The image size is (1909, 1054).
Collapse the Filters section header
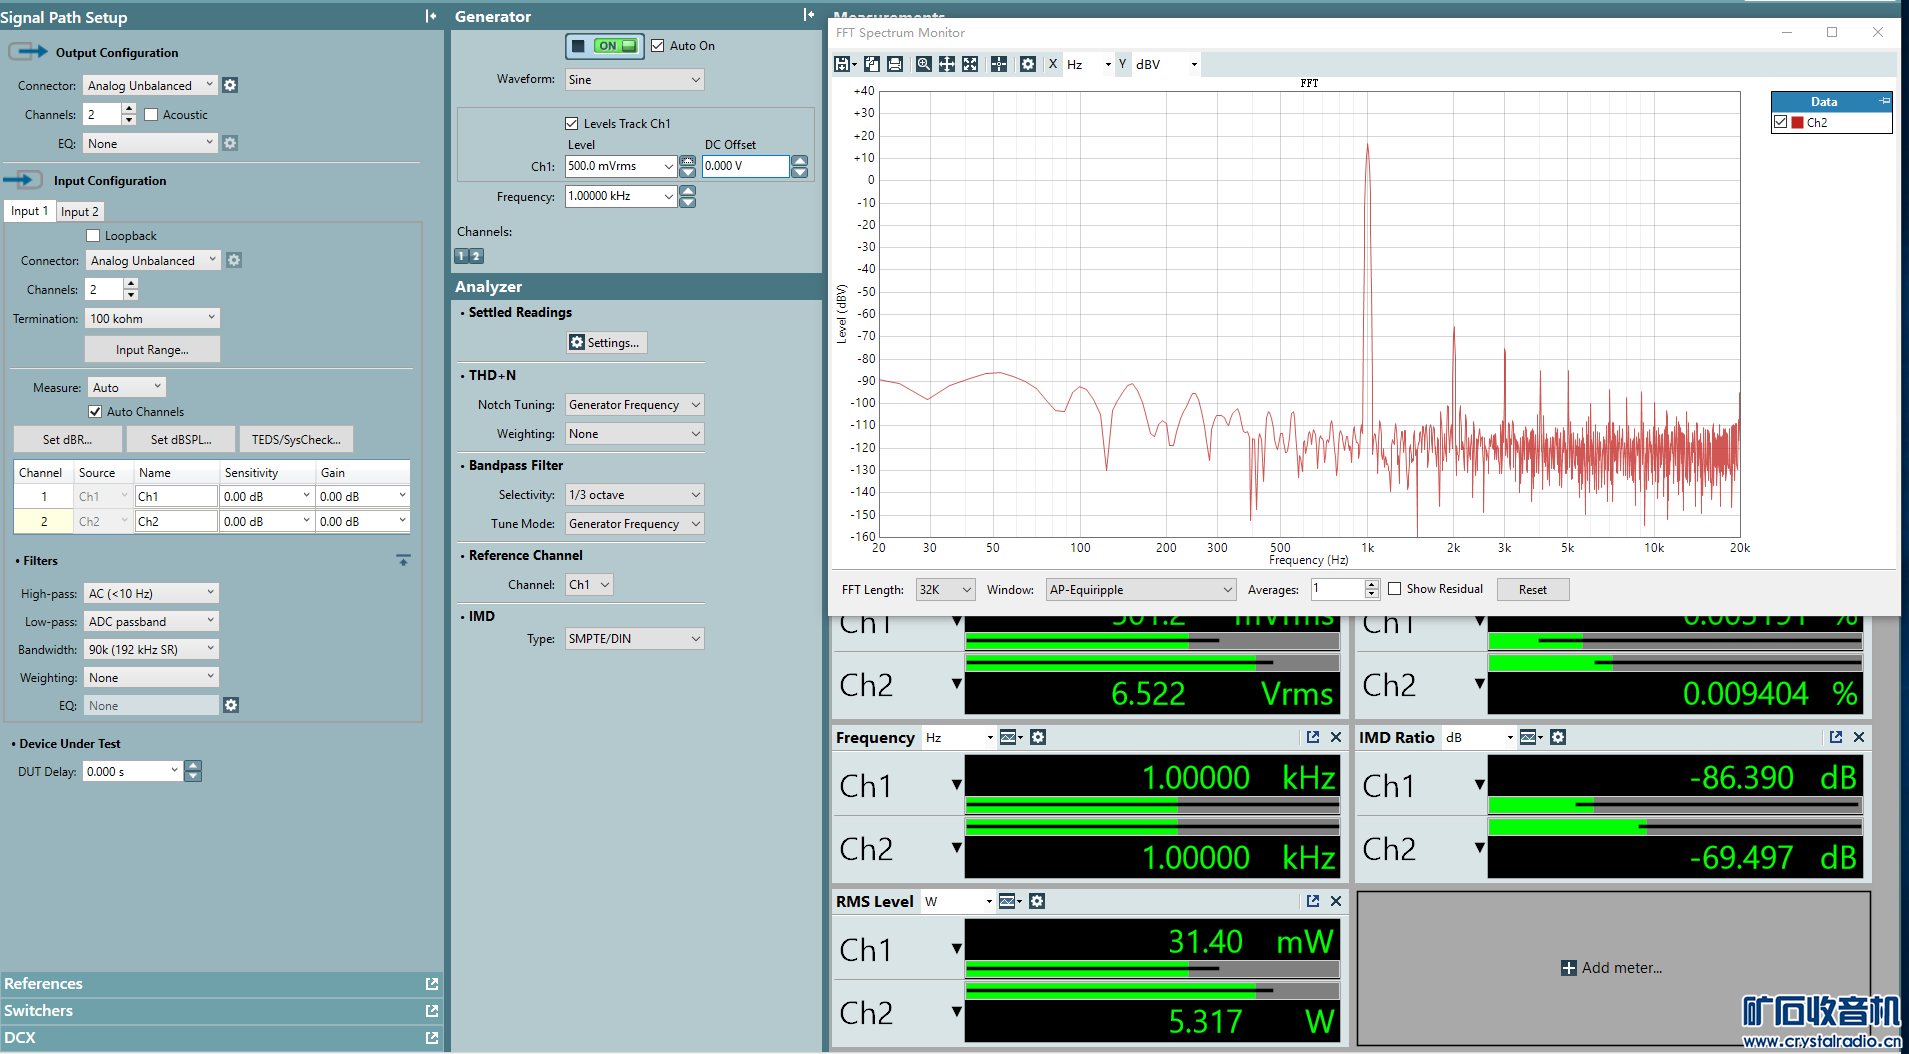403,560
